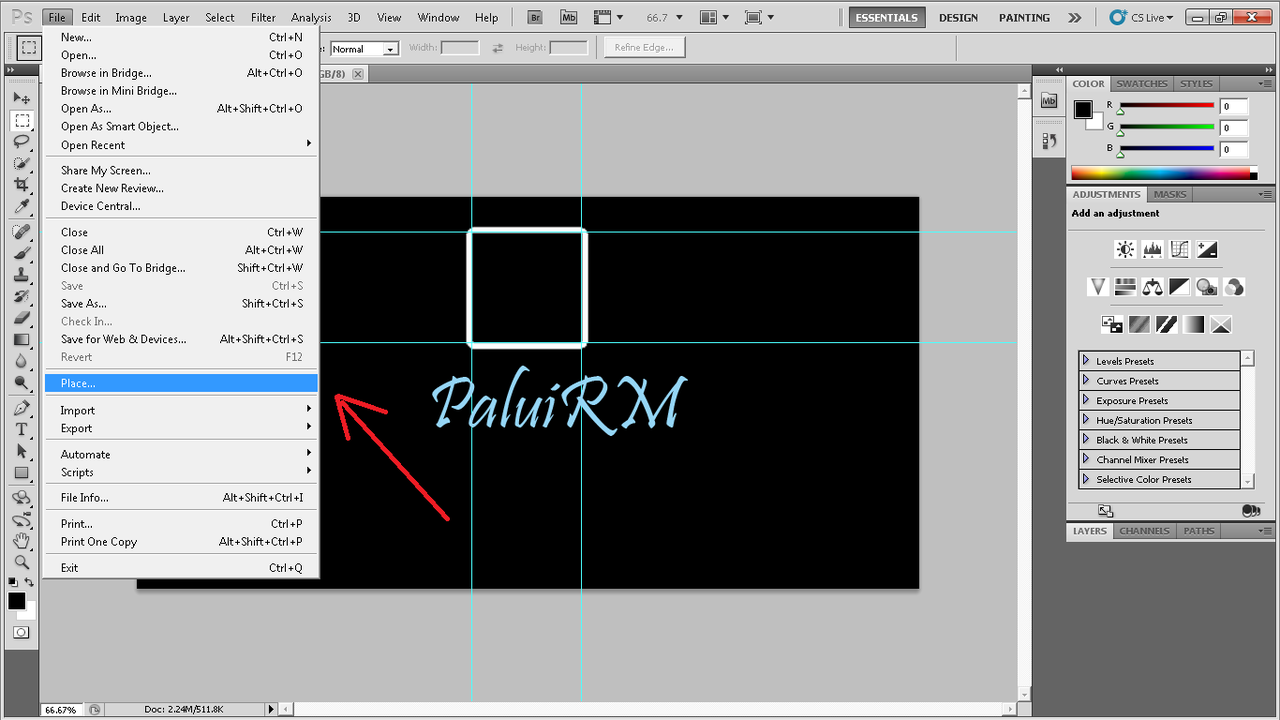The width and height of the screenshot is (1280, 720).
Task: Add an Exposure adjustment
Action: [x=1207, y=250]
